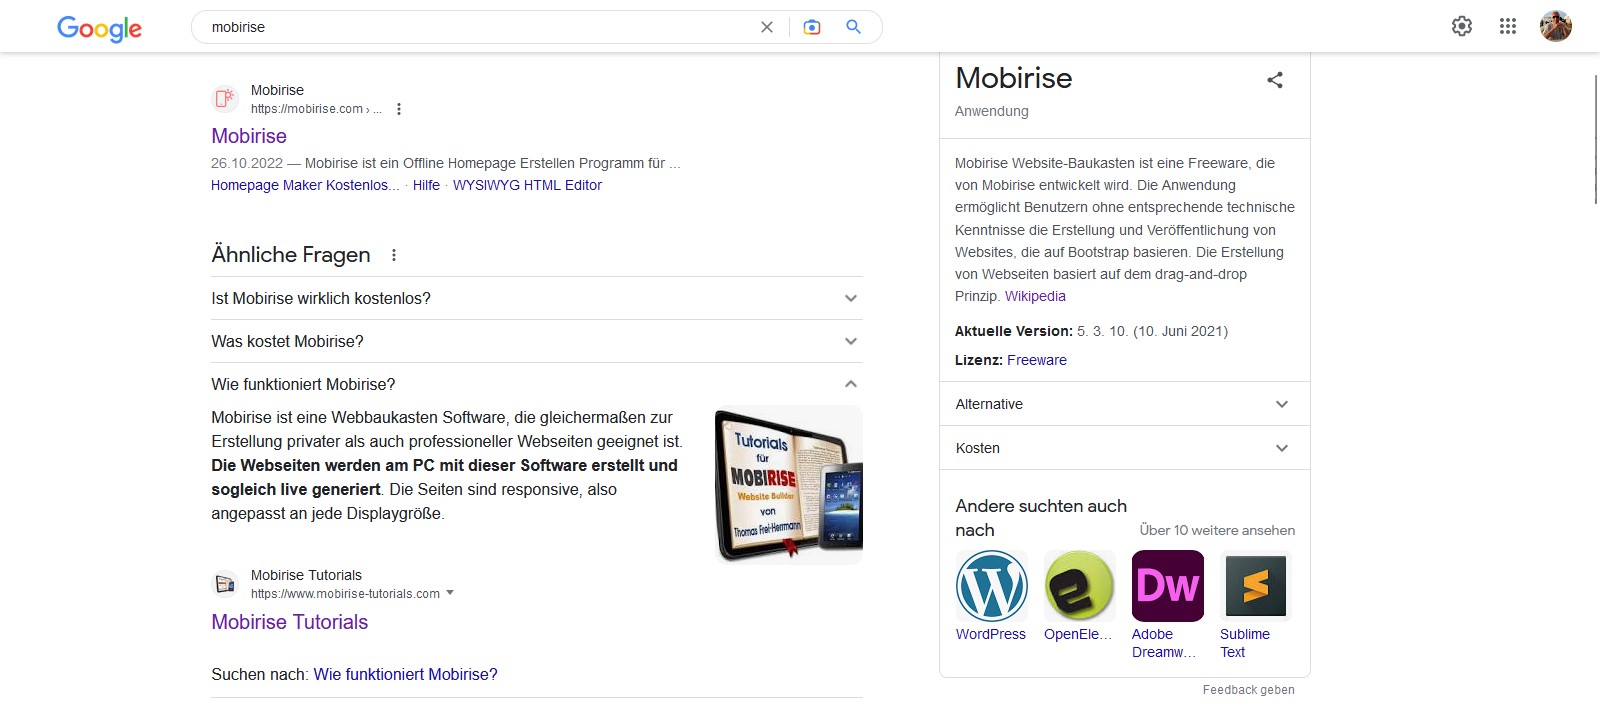
Task: Expand the Alternative section in panel
Action: point(1282,404)
